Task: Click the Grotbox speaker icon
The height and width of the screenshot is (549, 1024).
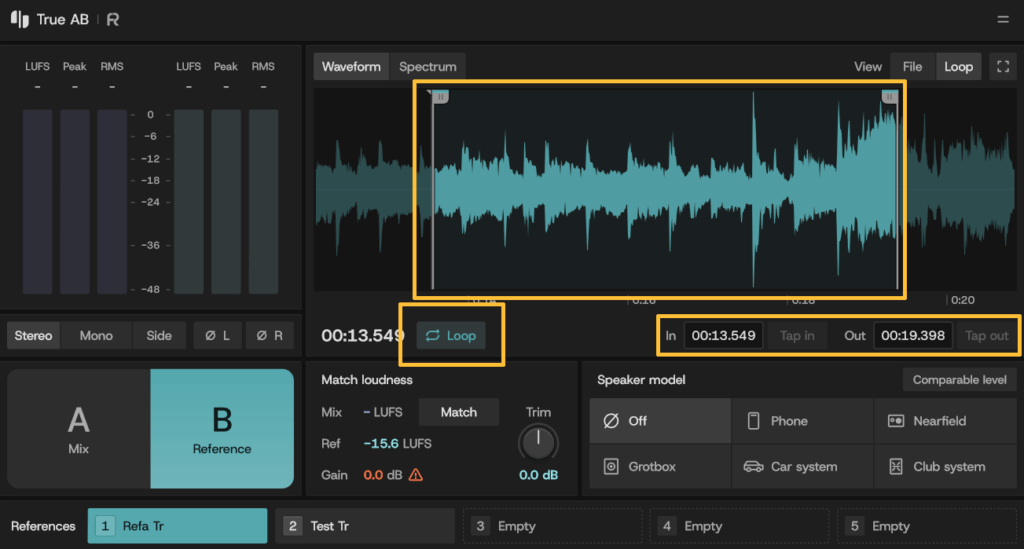Action: click(611, 467)
